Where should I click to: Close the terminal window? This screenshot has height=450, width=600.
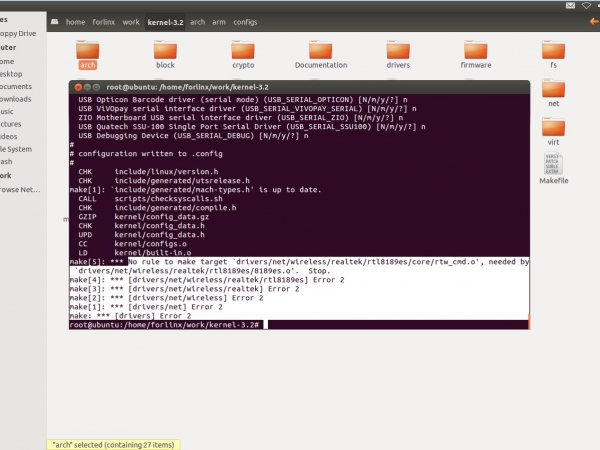click(x=76, y=87)
